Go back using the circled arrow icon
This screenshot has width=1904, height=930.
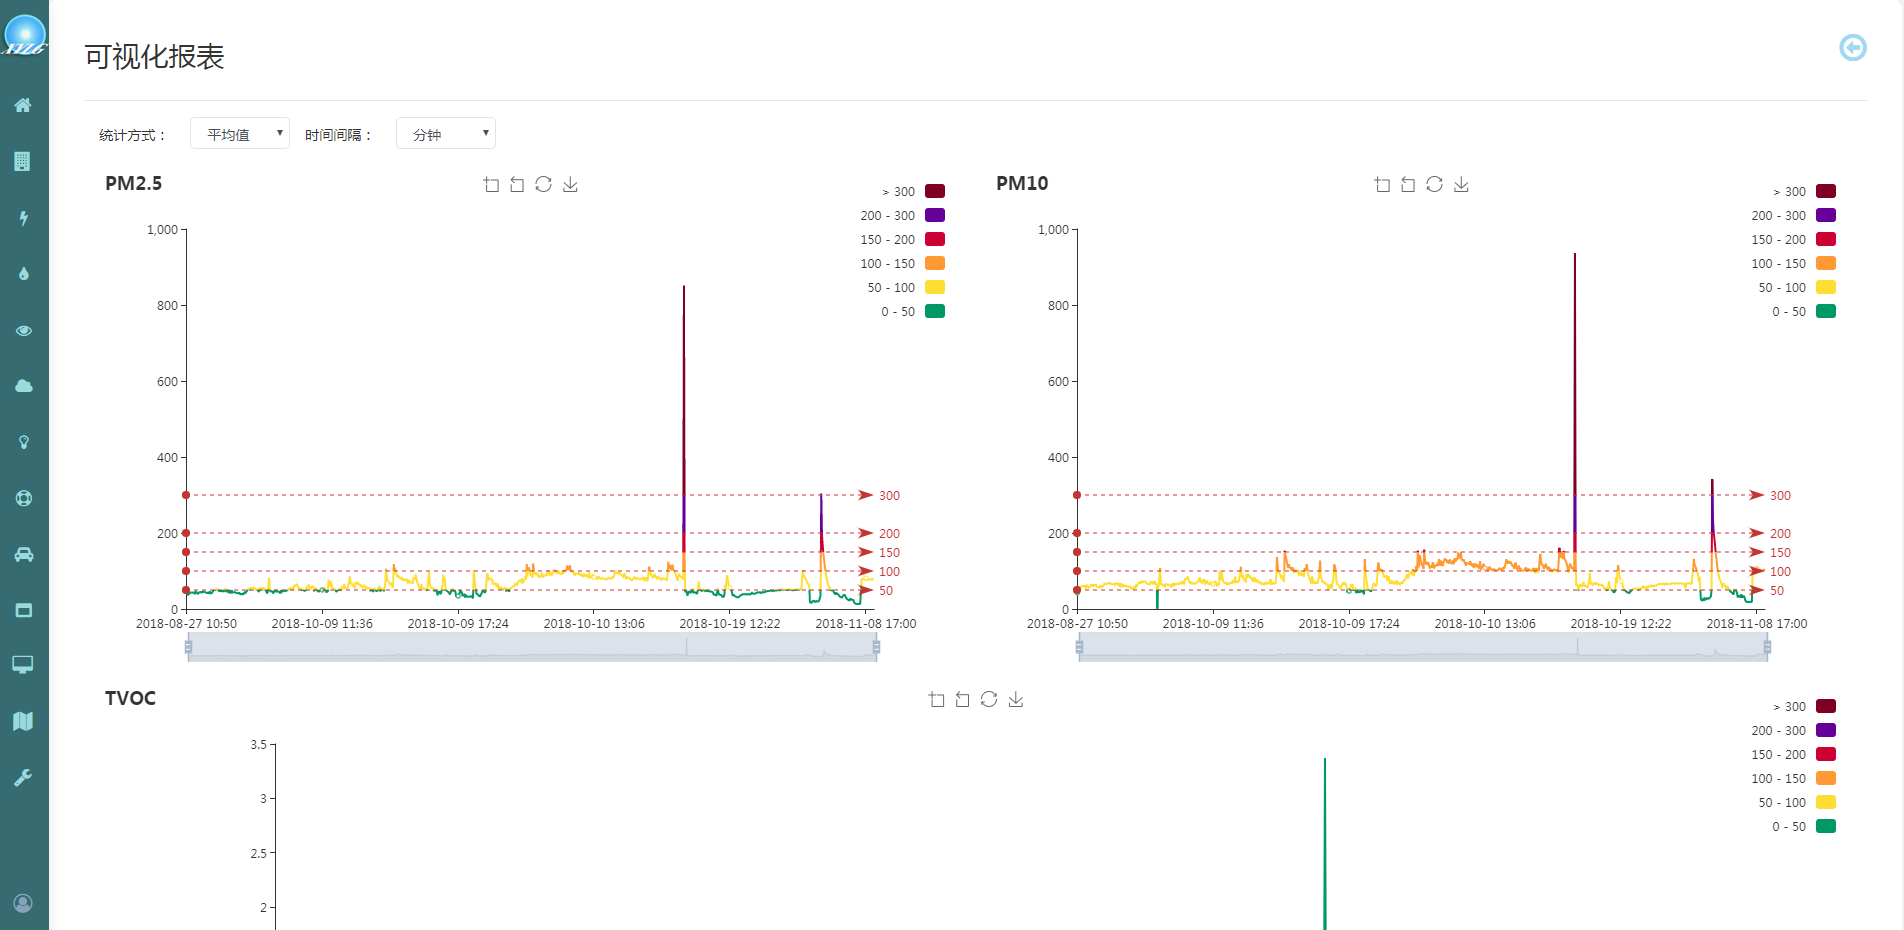click(1853, 47)
